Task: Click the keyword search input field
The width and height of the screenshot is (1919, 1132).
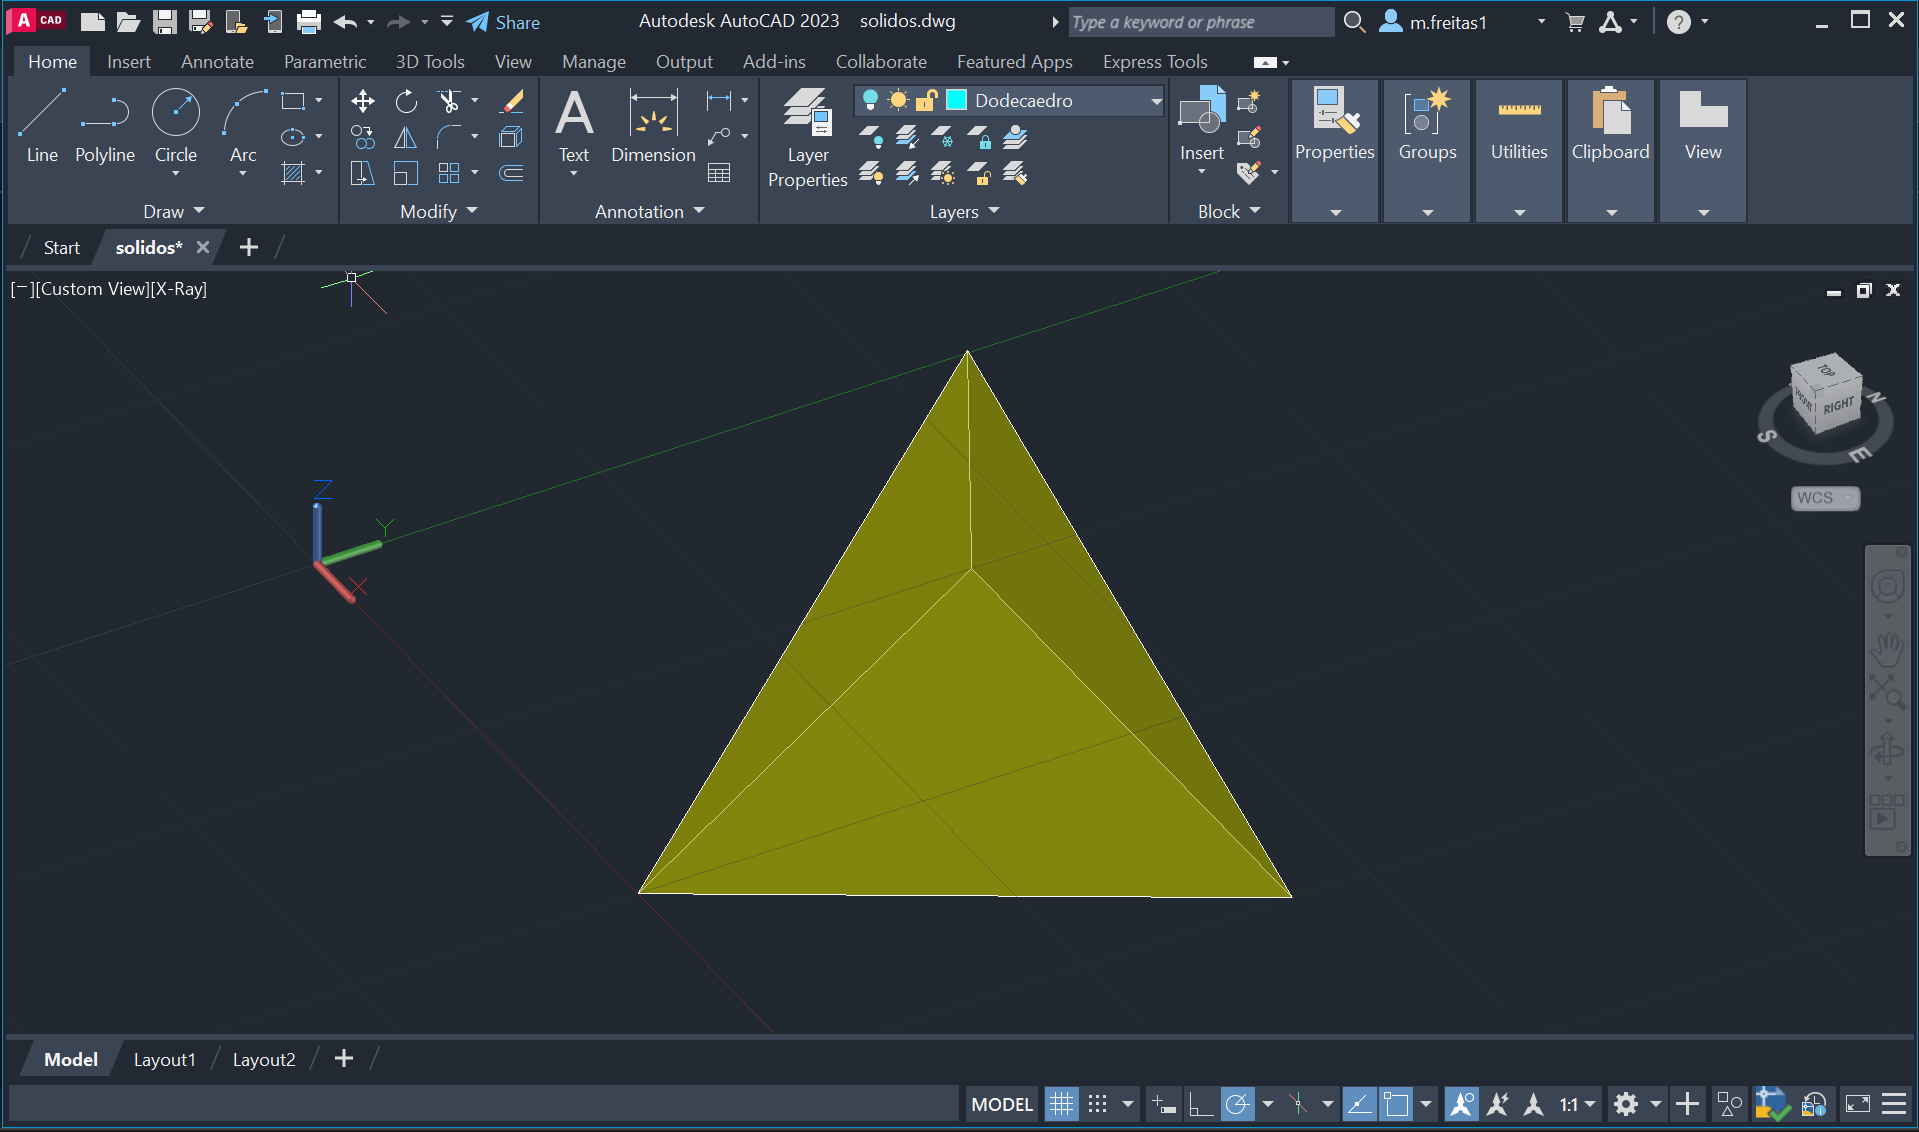Action: pyautogui.click(x=1200, y=22)
